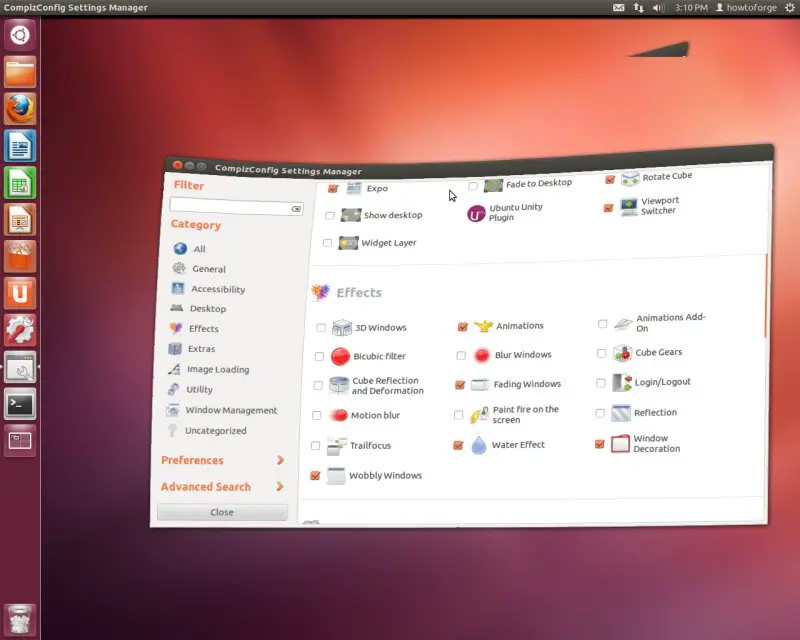Disable the Expo checkbox
The width and height of the screenshot is (800, 640).
click(333, 188)
